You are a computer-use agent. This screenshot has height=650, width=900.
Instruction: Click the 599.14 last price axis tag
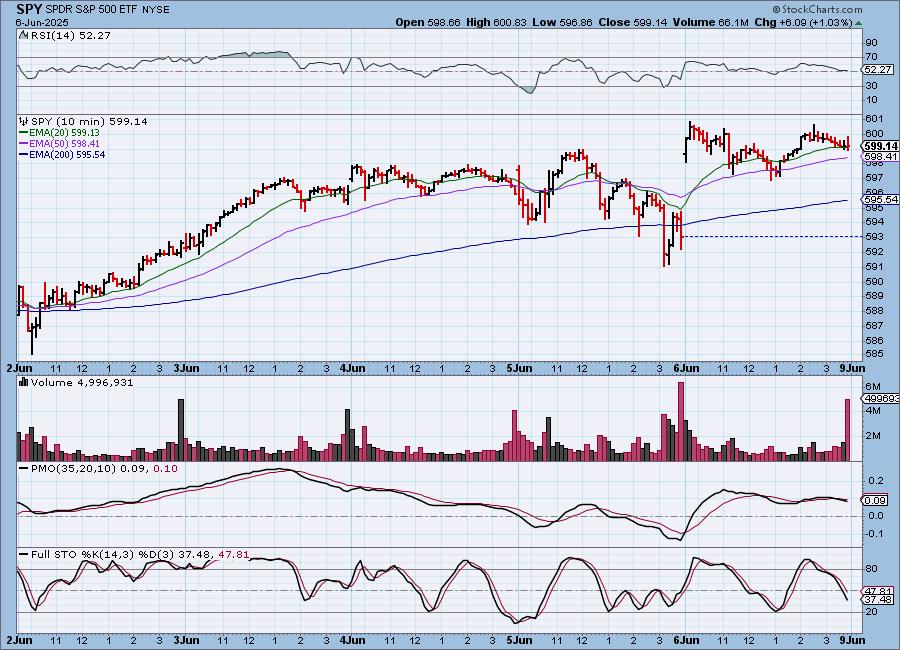pyautogui.click(x=880, y=146)
